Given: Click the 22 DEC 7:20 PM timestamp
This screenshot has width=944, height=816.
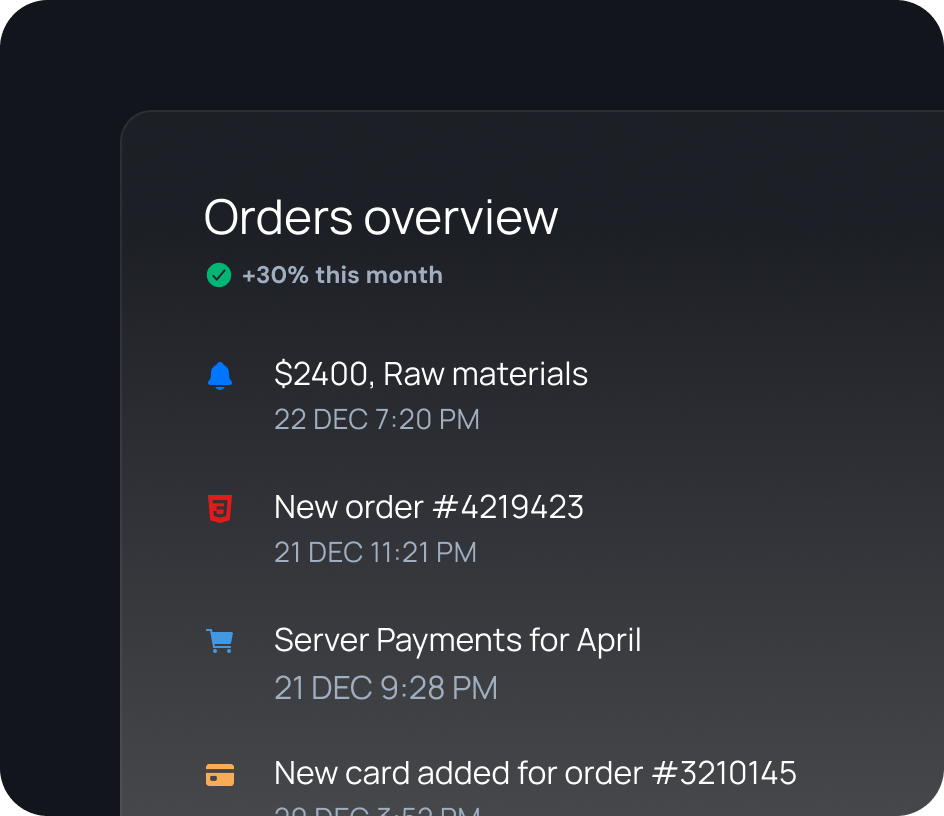Looking at the screenshot, I should point(377,419).
